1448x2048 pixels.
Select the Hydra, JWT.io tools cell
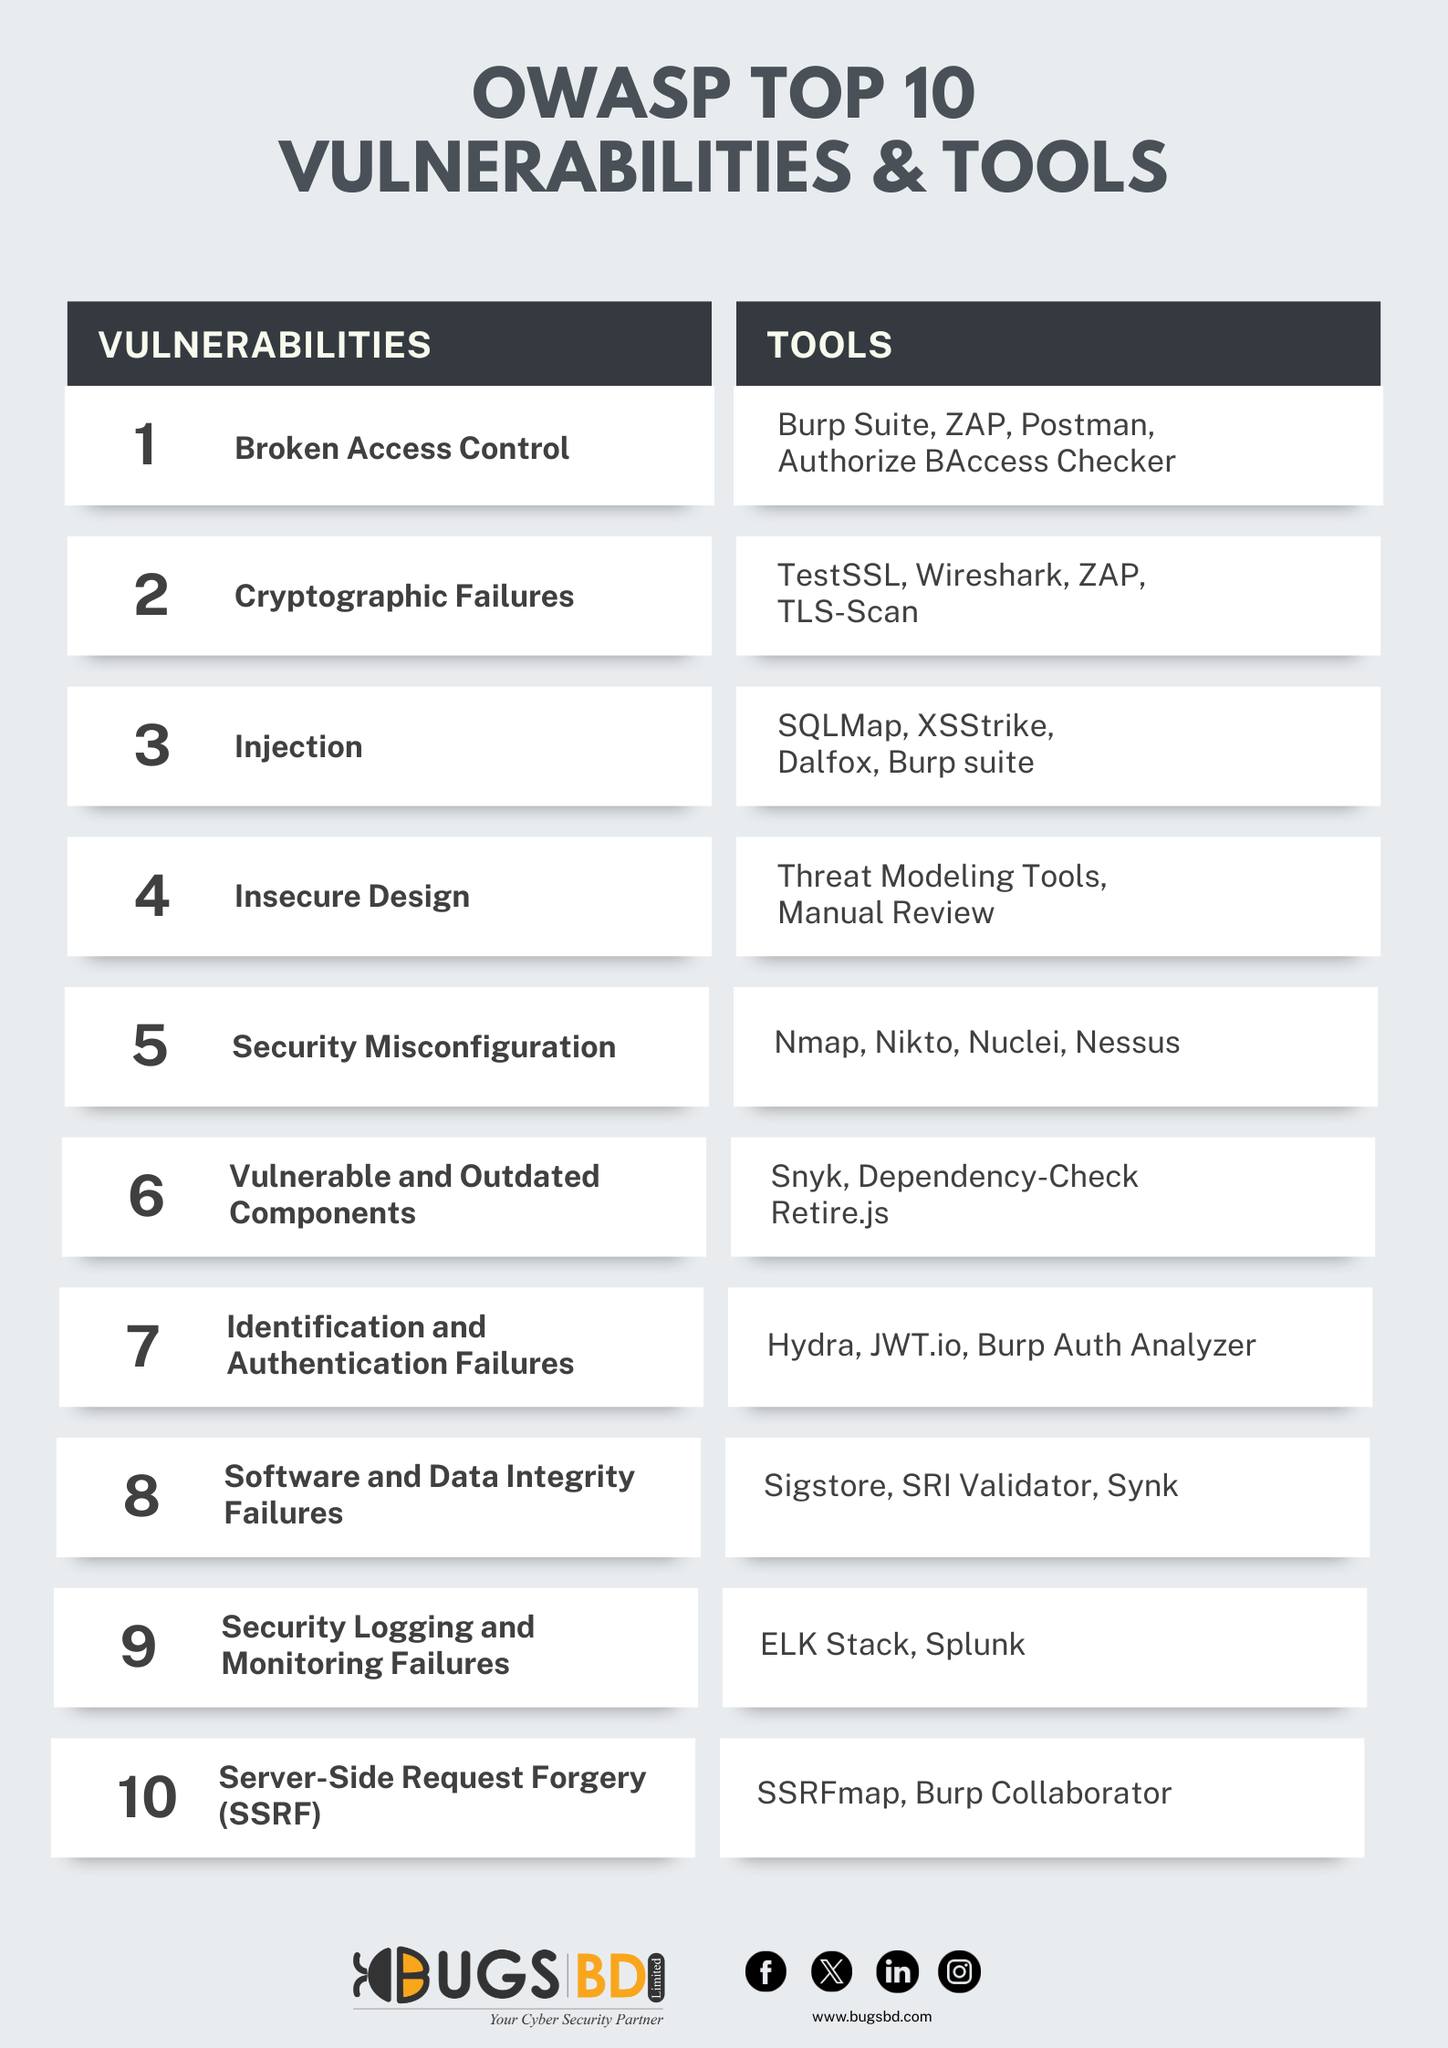(1050, 1346)
